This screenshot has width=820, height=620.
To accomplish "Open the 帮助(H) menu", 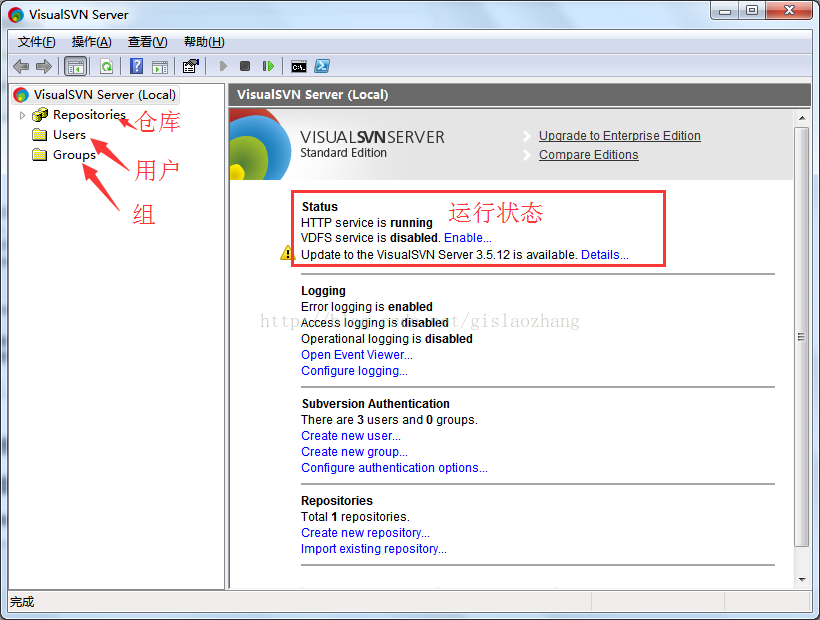I will point(204,42).
